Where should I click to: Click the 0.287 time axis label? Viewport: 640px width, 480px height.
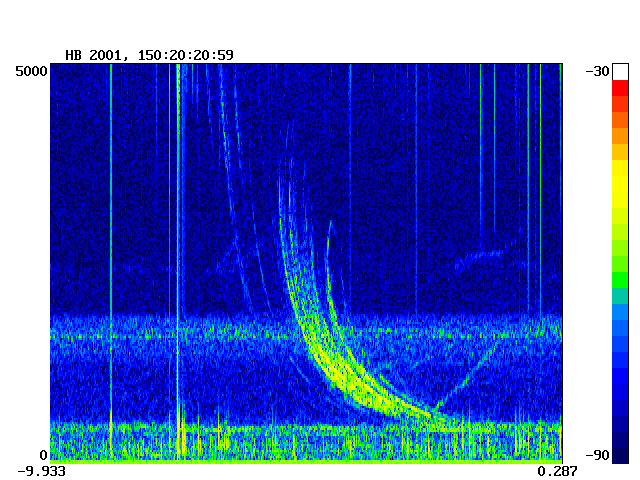[x=557, y=471]
